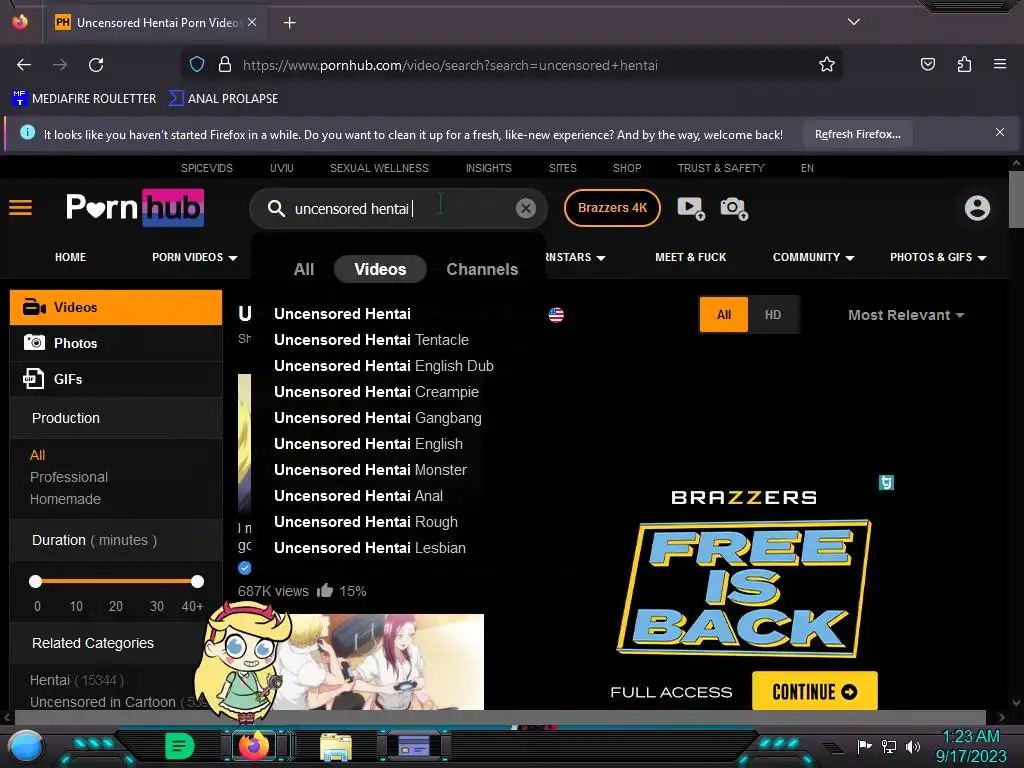Open the INSIGHTS link
The height and width of the screenshot is (768, 1024).
click(488, 168)
